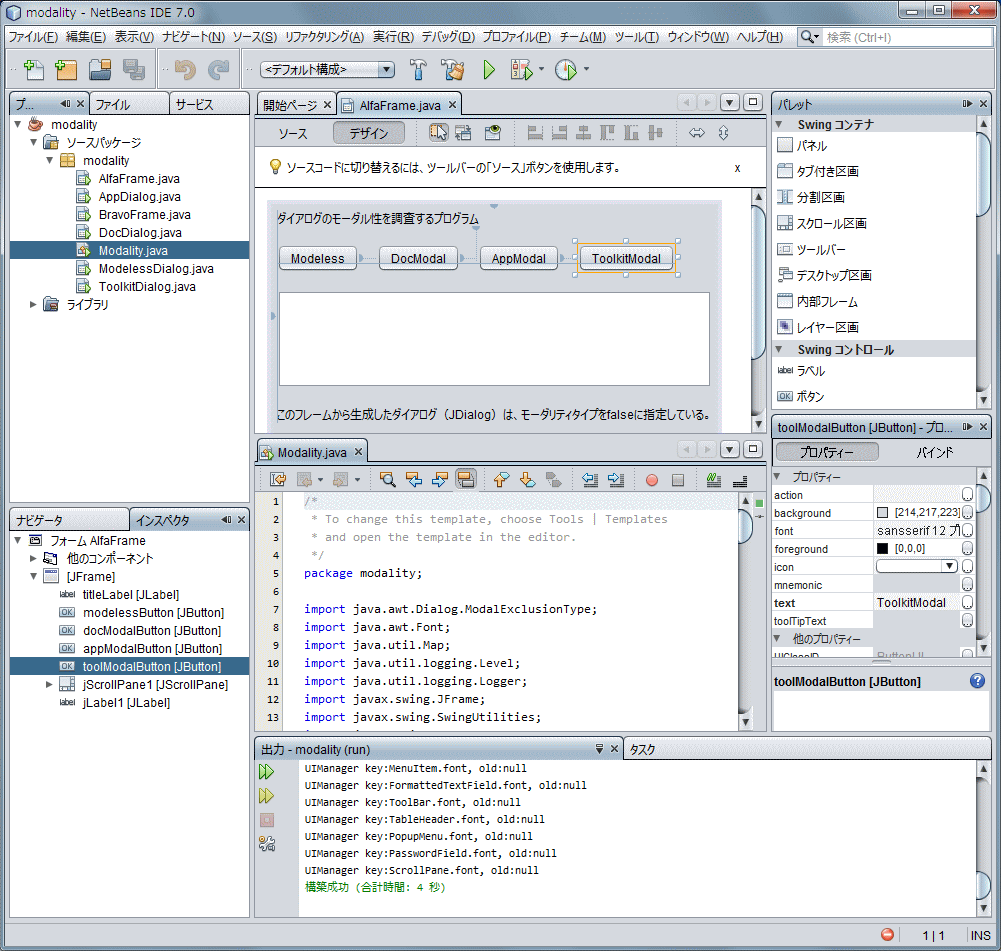Click the output panel vertical scrollbar
1001x951 pixels.
(983, 839)
